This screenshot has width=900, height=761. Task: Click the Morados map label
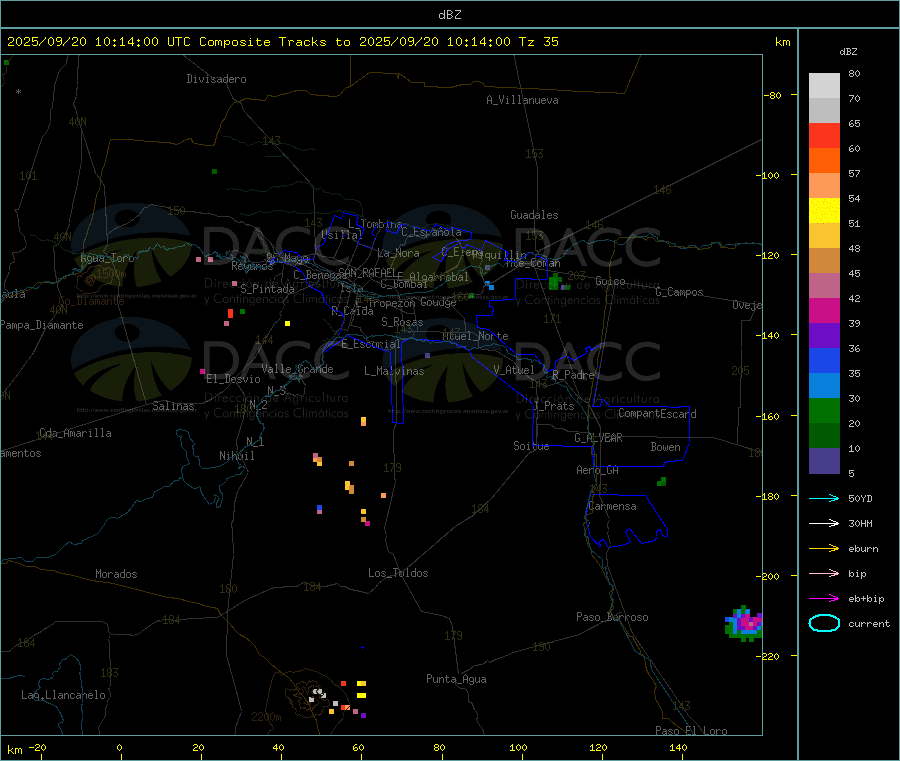(116, 574)
